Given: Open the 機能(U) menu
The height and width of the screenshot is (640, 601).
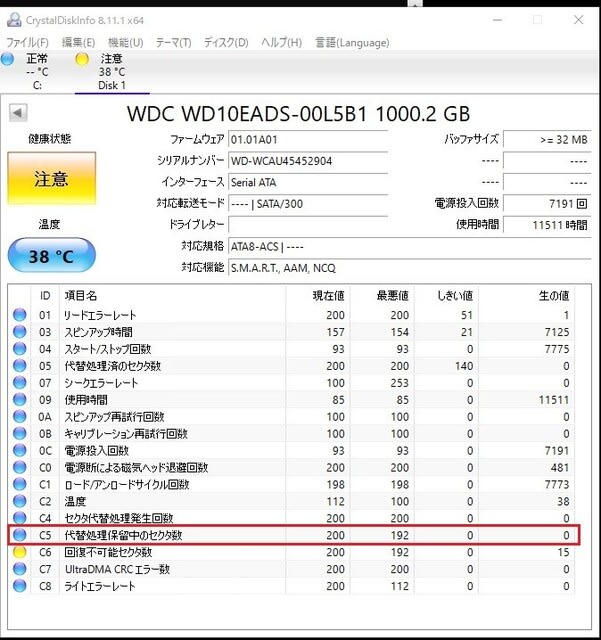Looking at the screenshot, I should pos(125,42).
